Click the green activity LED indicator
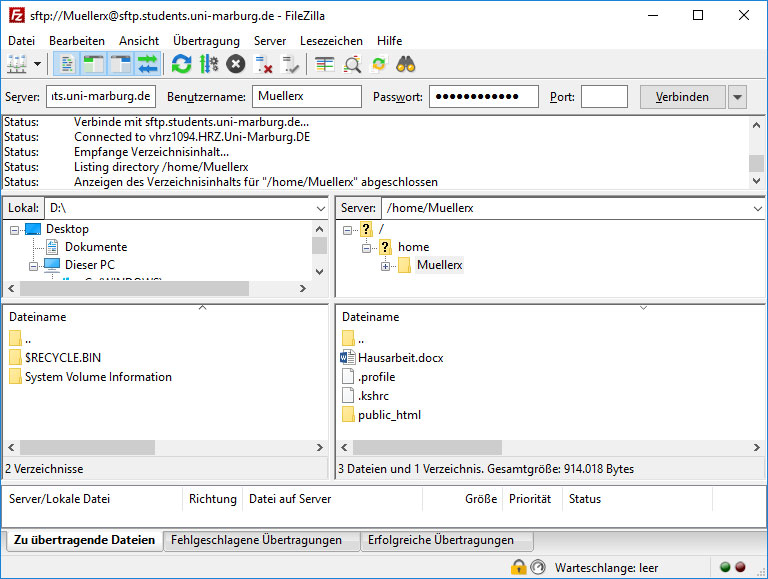Screen dimensions: 768x579 (725, 567)
